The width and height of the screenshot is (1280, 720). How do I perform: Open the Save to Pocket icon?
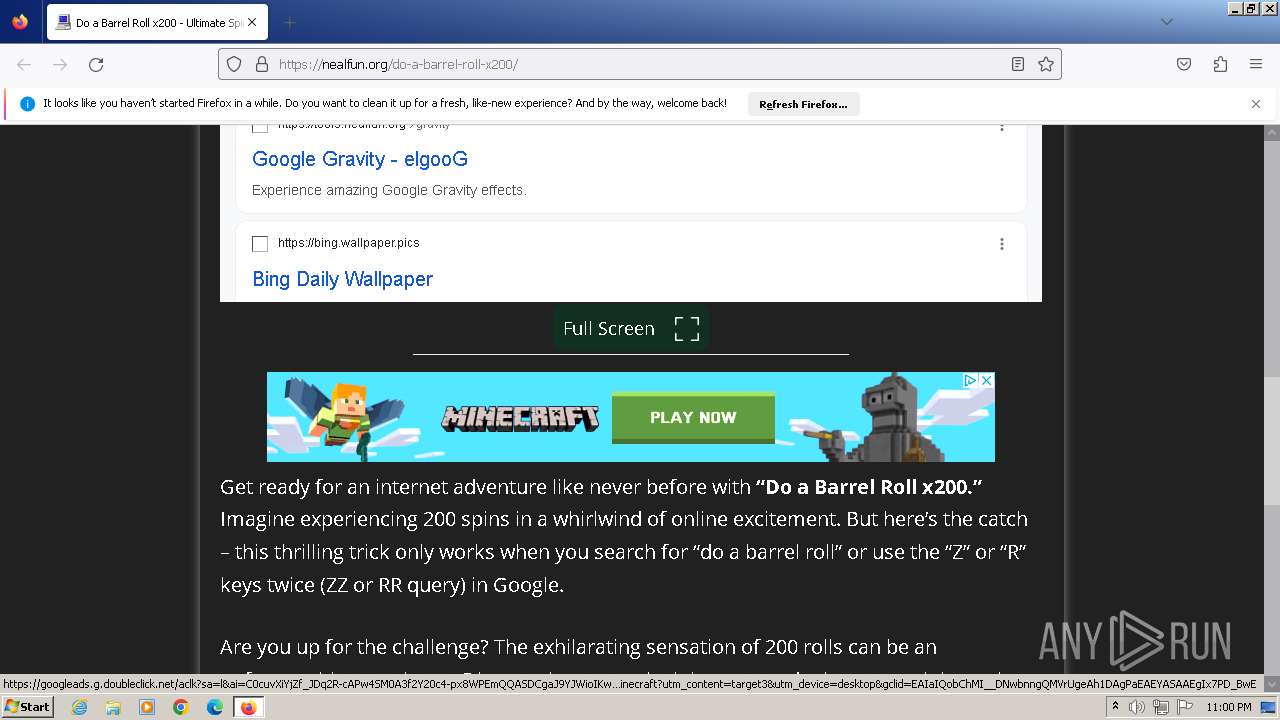click(x=1184, y=64)
